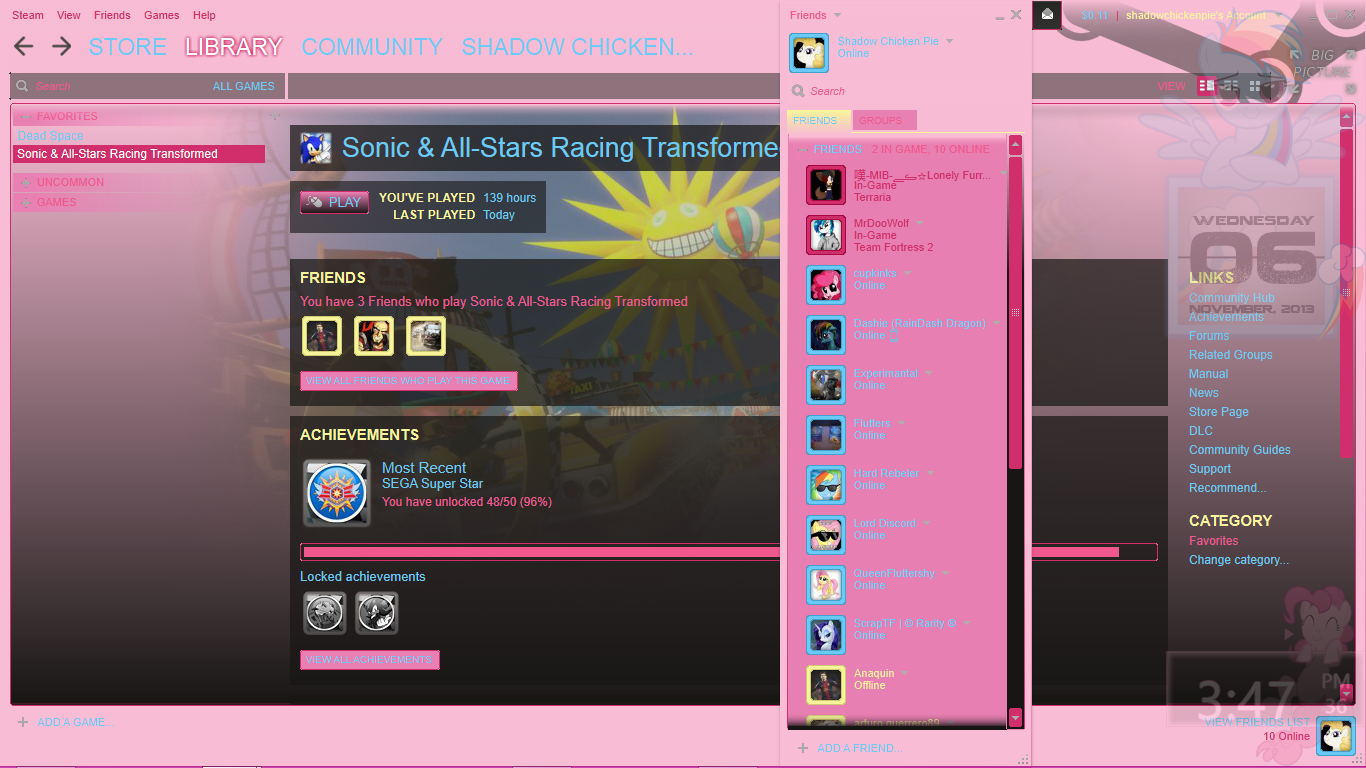
Task: Go forward with the right arrow button
Action: (62, 46)
